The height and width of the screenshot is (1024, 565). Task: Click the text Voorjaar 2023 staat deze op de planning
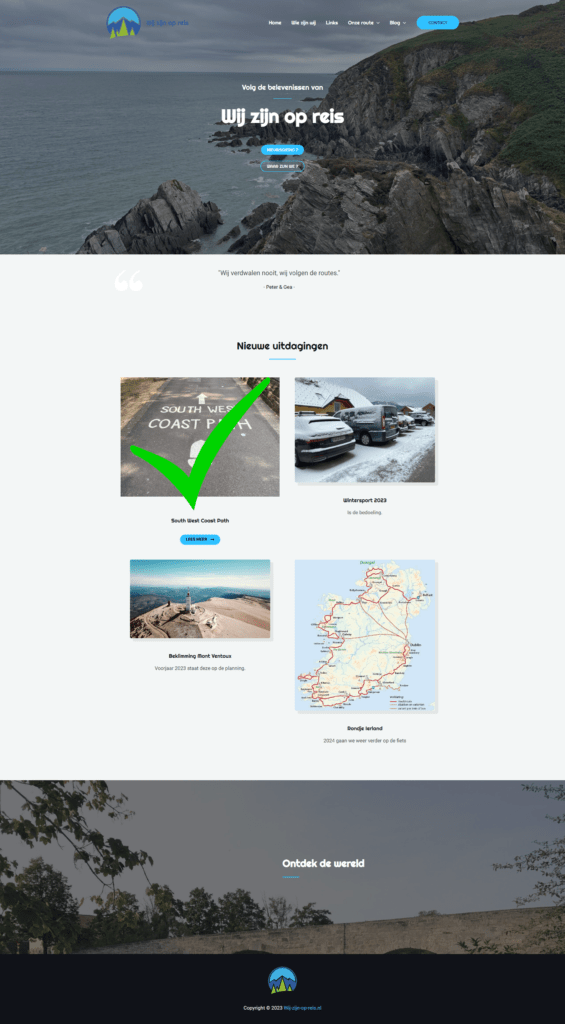click(200, 668)
